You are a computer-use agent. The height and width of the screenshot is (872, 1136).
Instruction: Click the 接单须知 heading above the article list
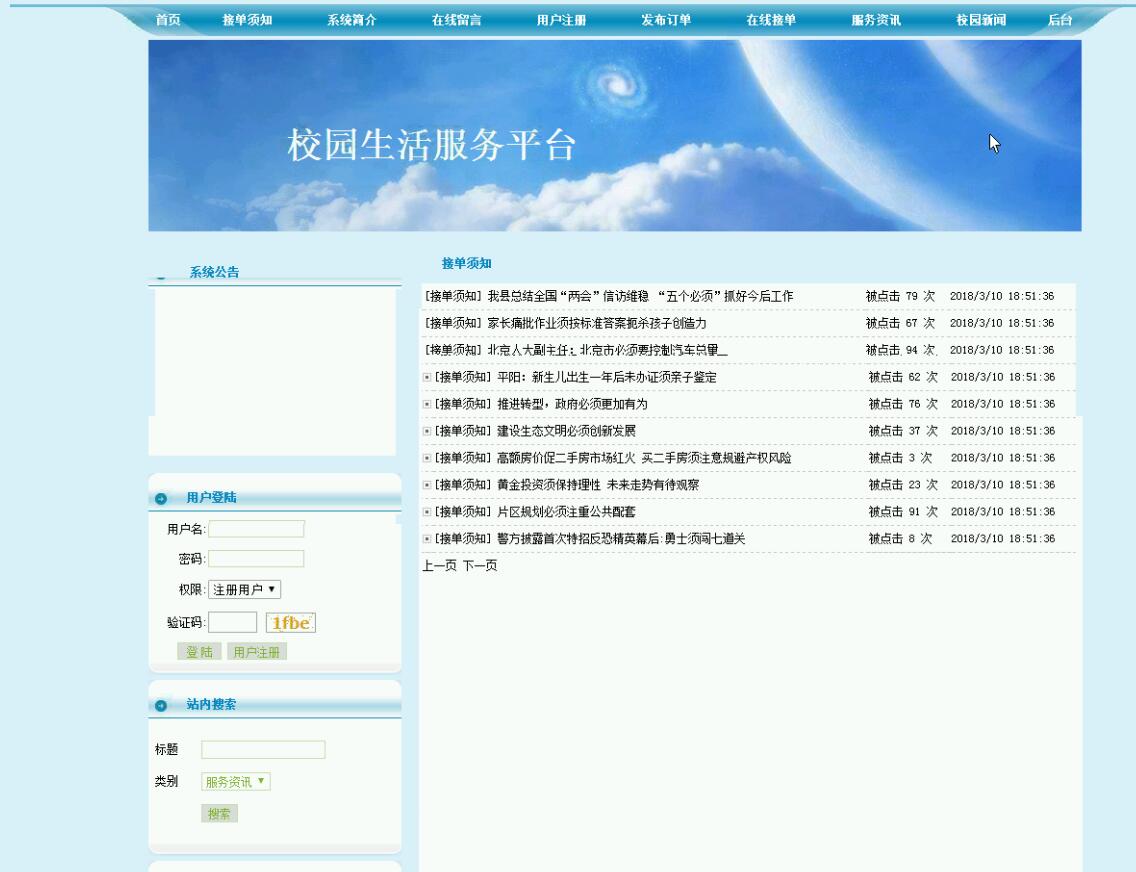467,264
